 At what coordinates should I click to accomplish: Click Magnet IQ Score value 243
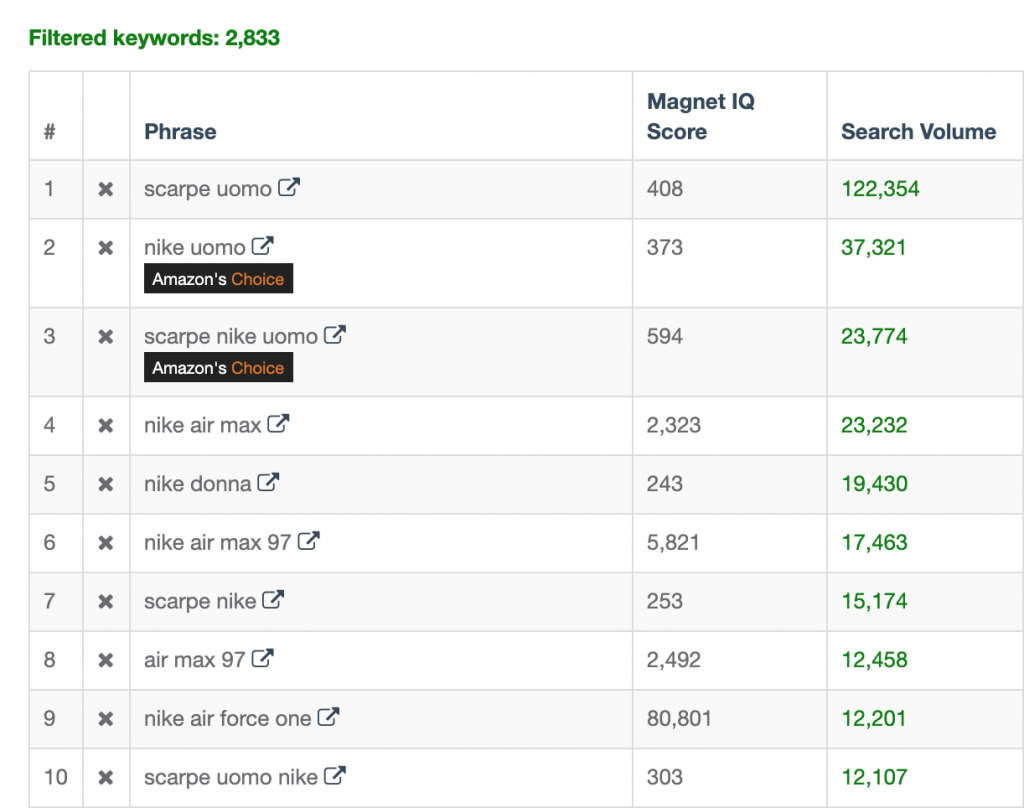coord(665,485)
